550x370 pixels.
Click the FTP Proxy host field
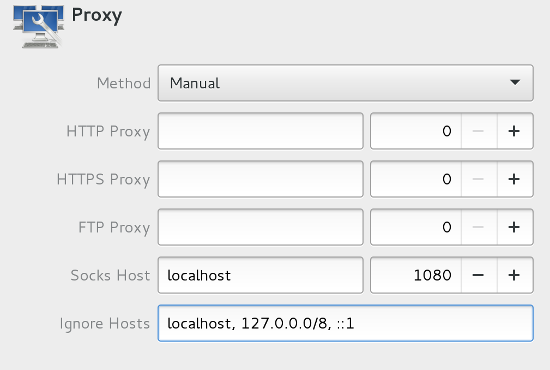pyautogui.click(x=261, y=227)
